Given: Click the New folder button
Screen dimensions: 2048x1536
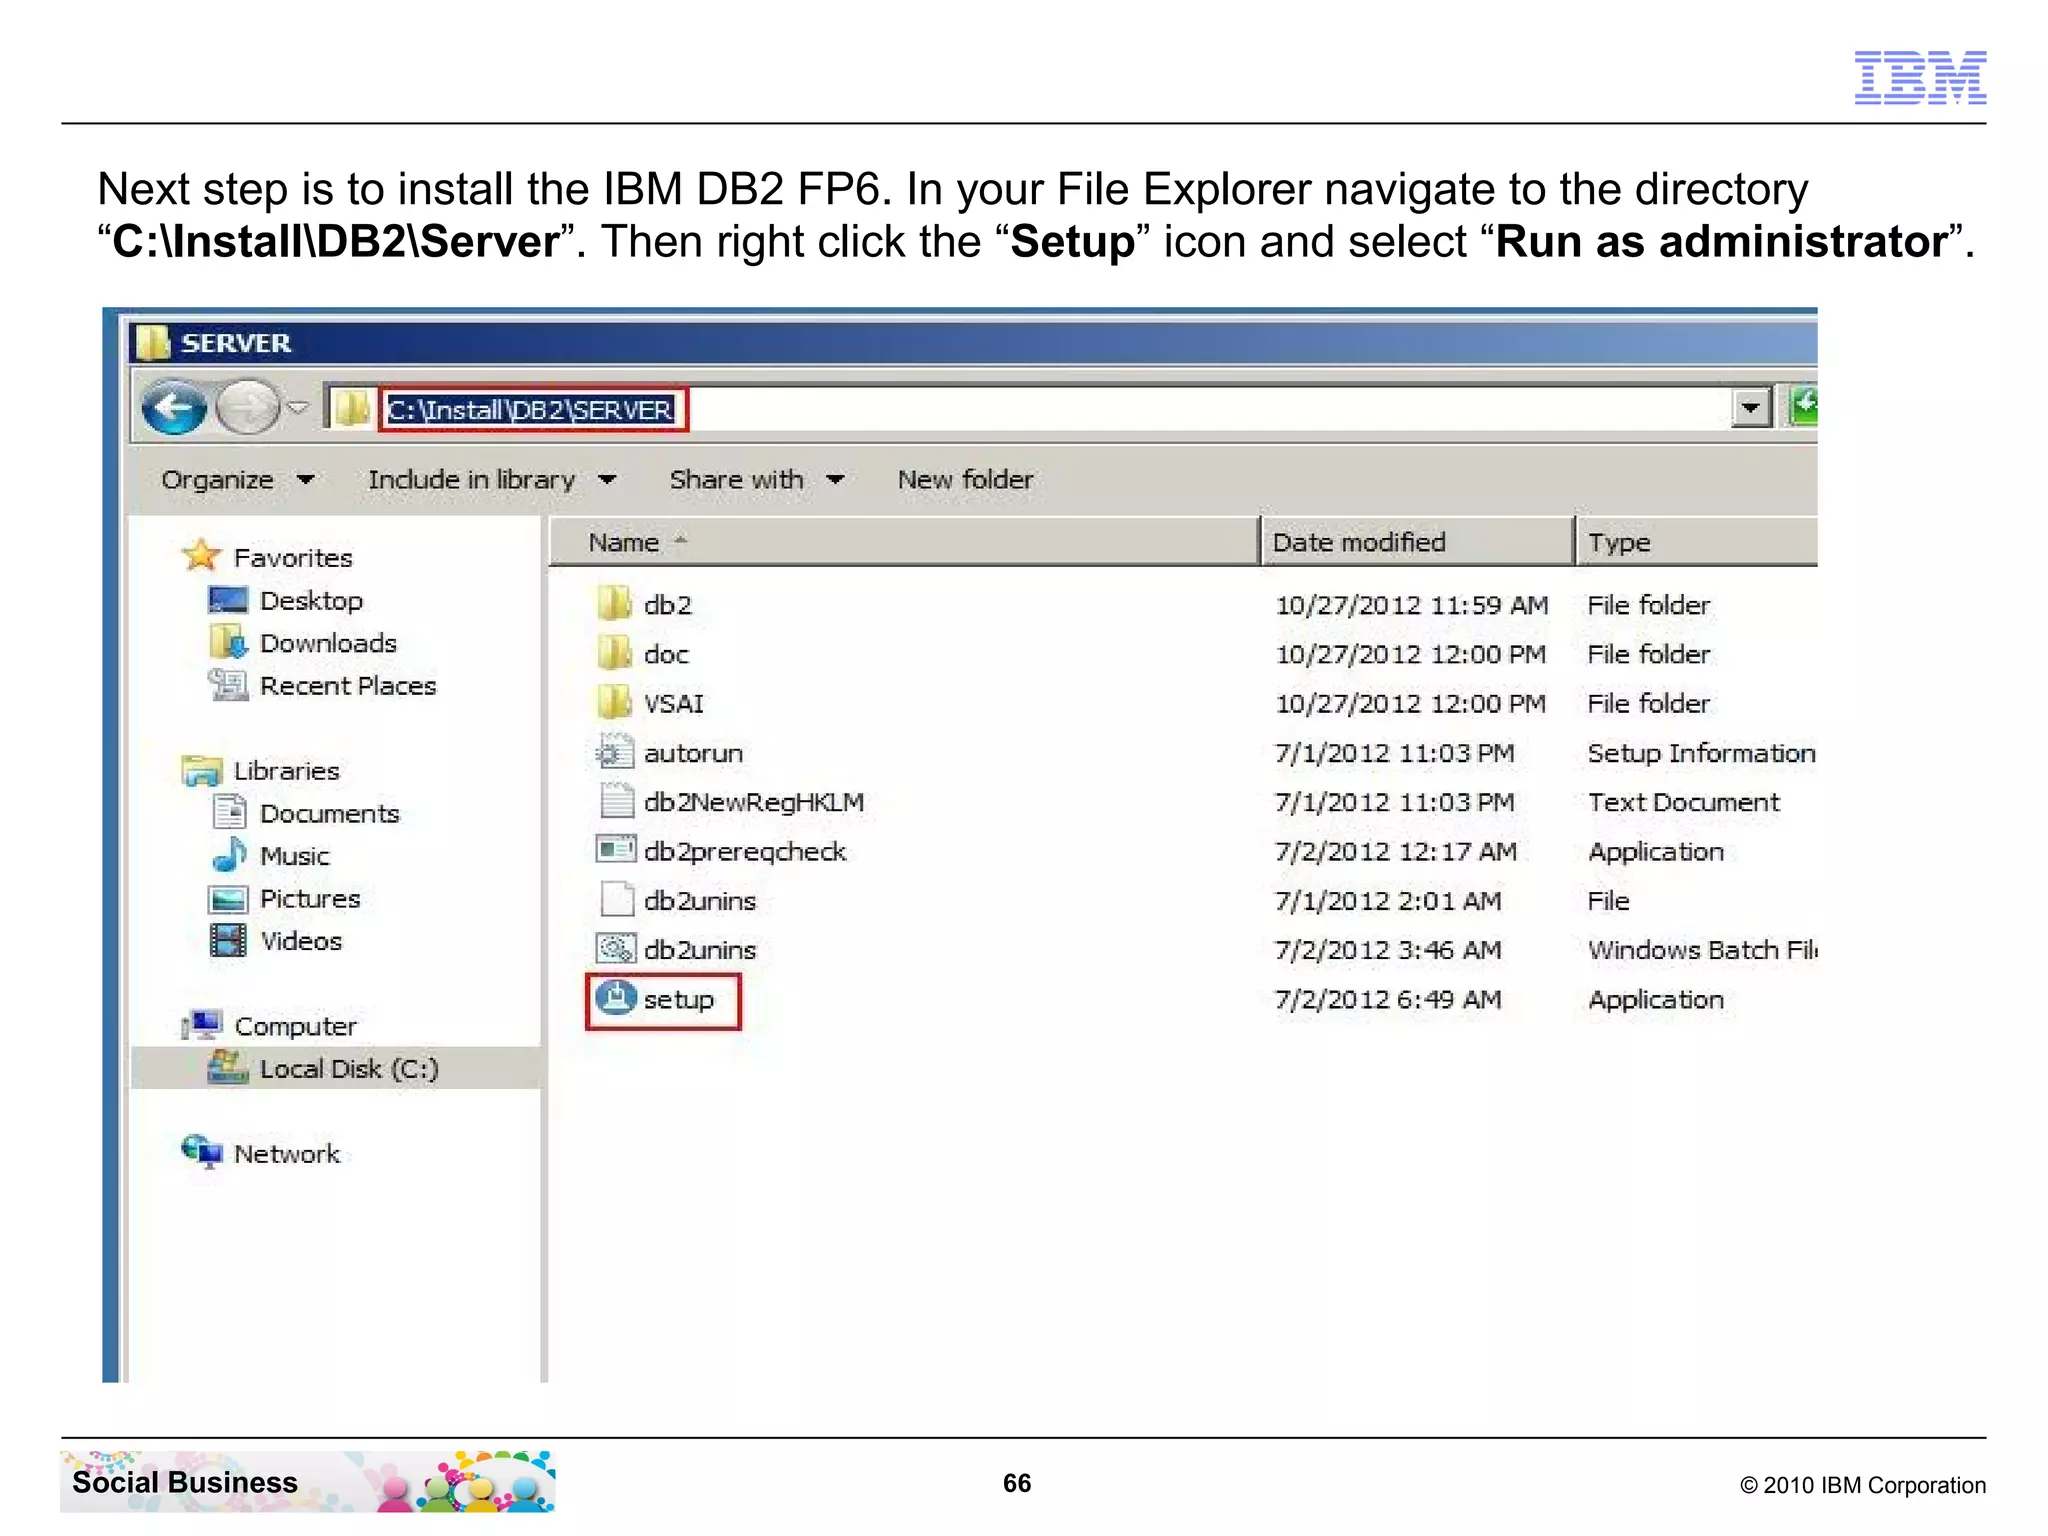Looking at the screenshot, I should coord(965,480).
